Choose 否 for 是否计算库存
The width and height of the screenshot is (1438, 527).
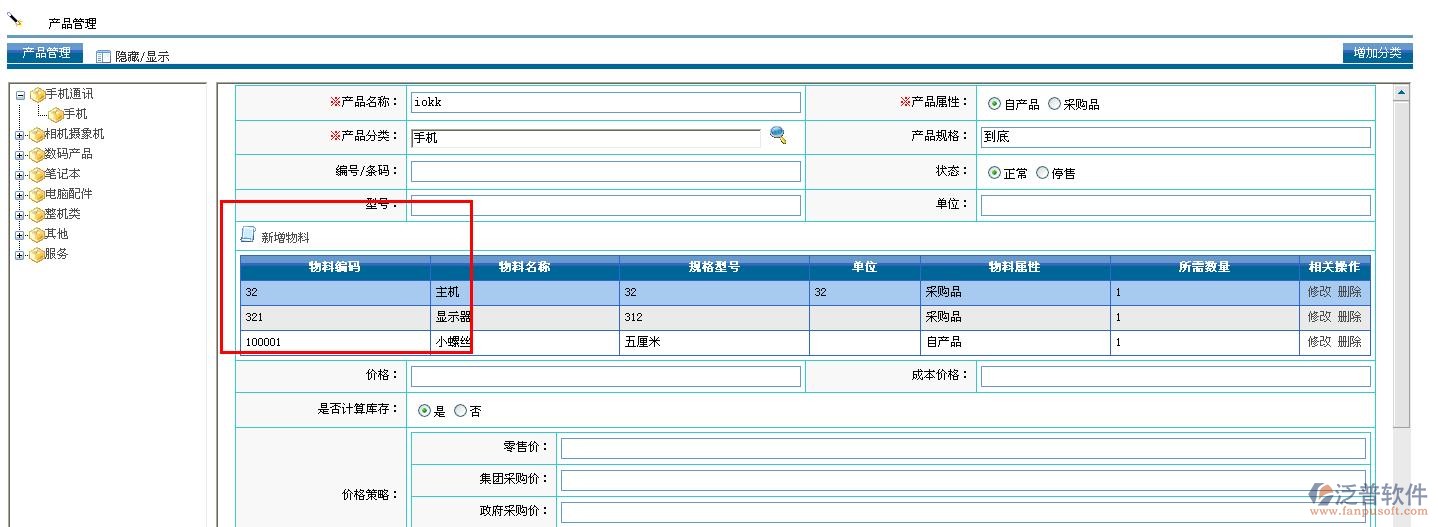click(460, 410)
